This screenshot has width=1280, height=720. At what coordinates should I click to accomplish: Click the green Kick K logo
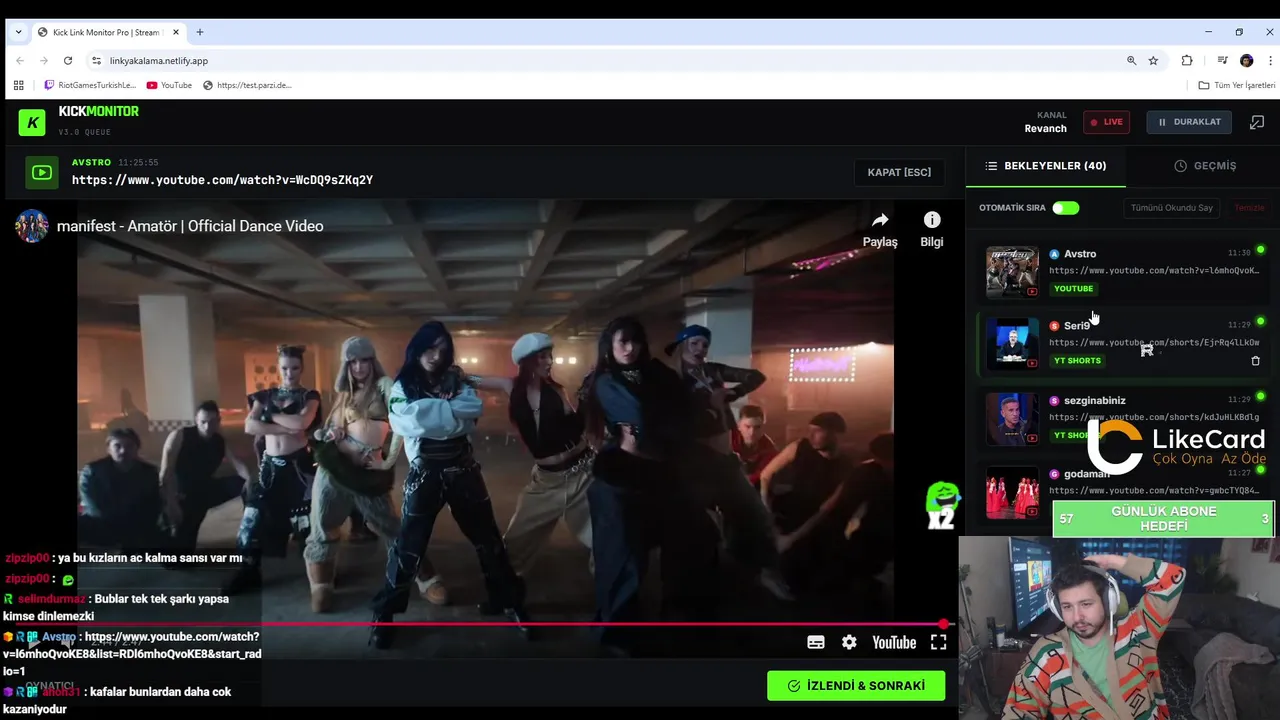32,122
